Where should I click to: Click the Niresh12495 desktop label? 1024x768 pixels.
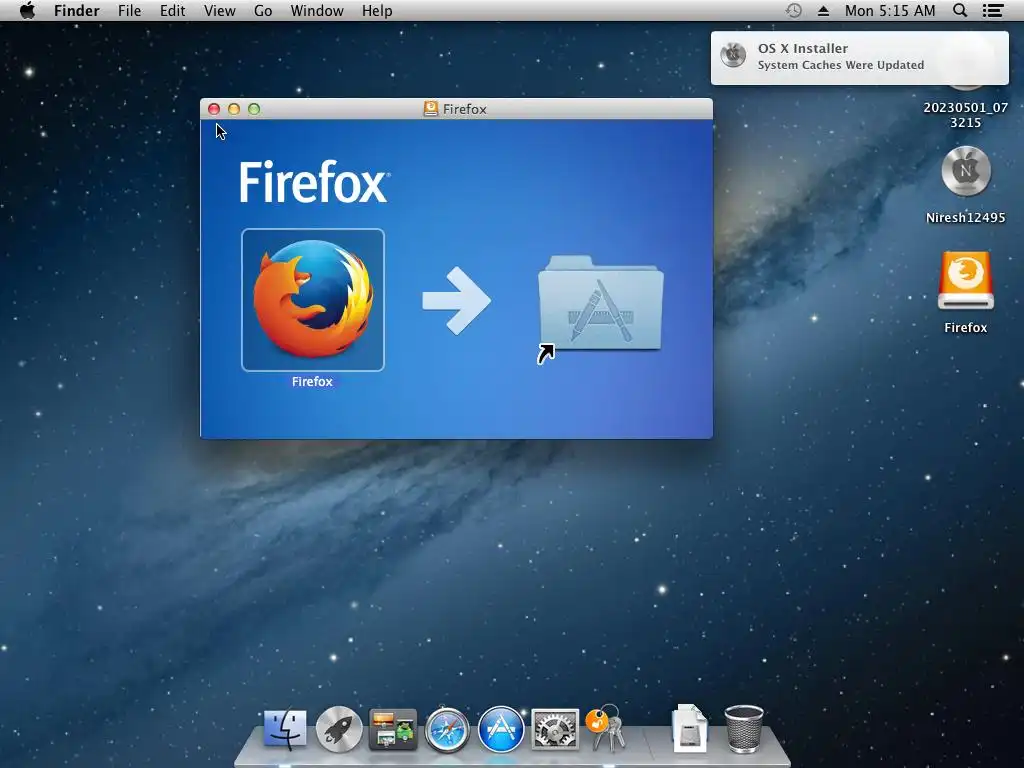point(965,217)
